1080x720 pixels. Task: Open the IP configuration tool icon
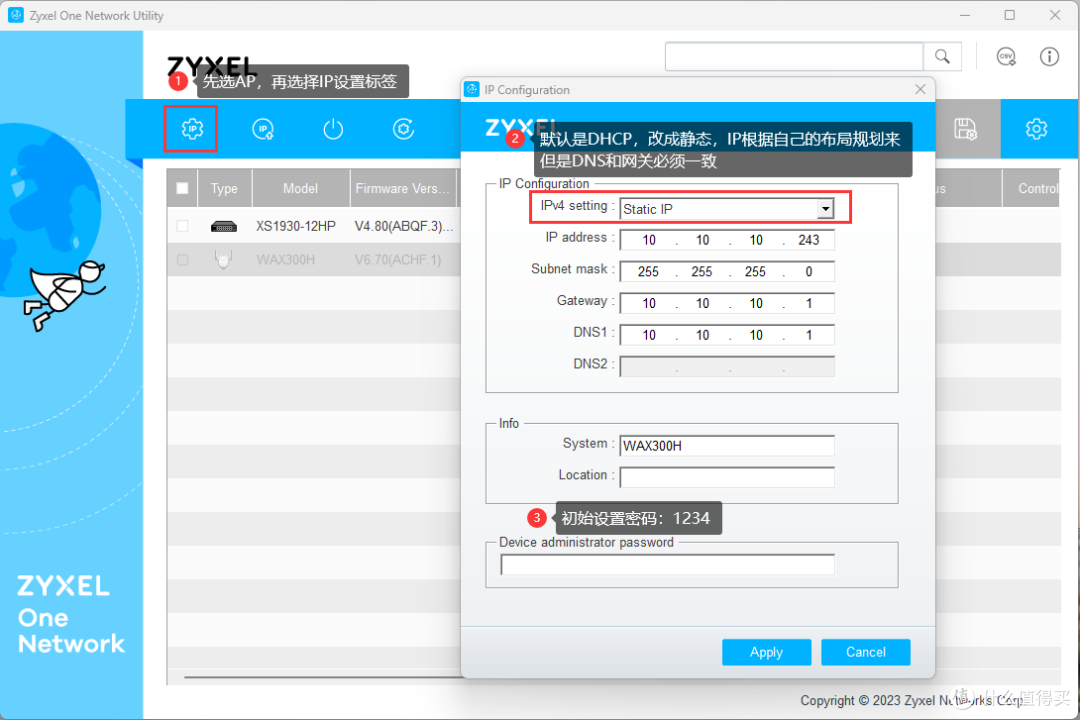(x=190, y=128)
